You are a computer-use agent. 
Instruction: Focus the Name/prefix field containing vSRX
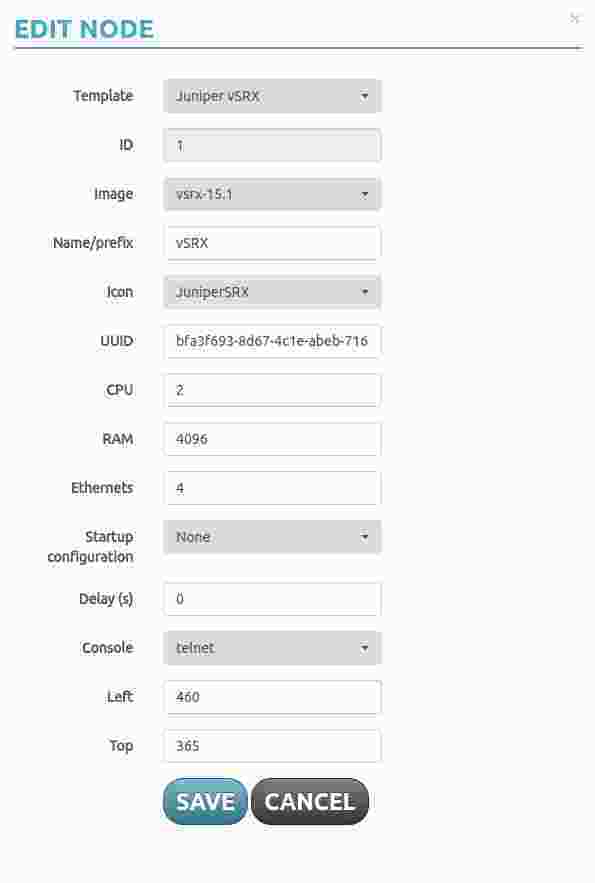pos(272,243)
